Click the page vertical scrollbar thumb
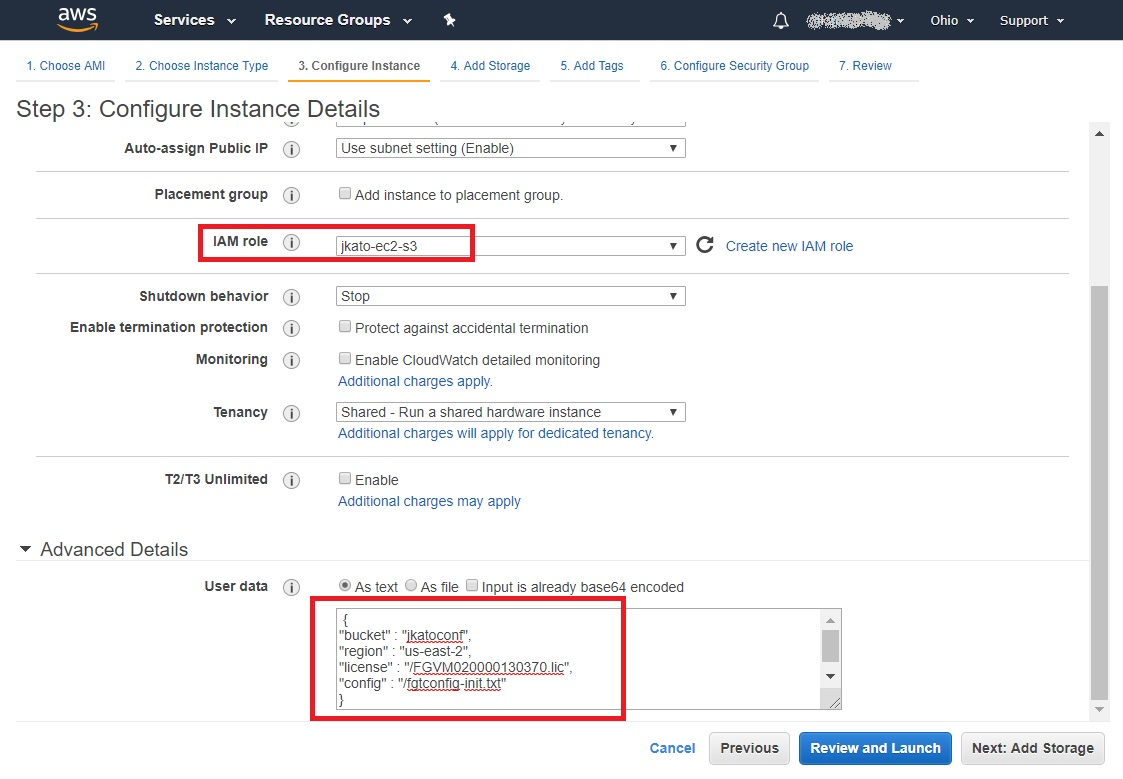This screenshot has width=1123, height=779. coord(1099,492)
